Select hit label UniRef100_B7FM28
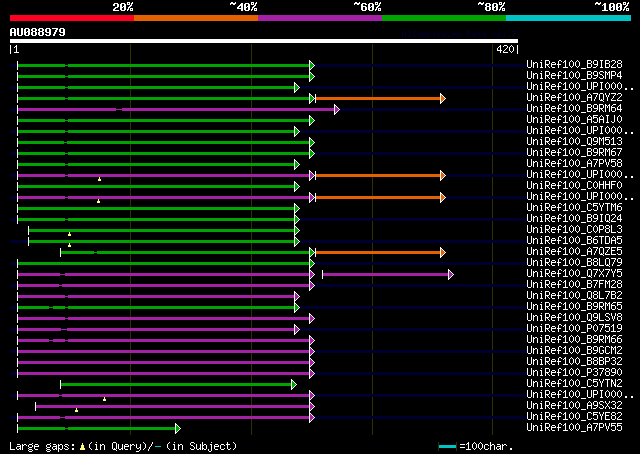640x454 pixels. click(574, 285)
